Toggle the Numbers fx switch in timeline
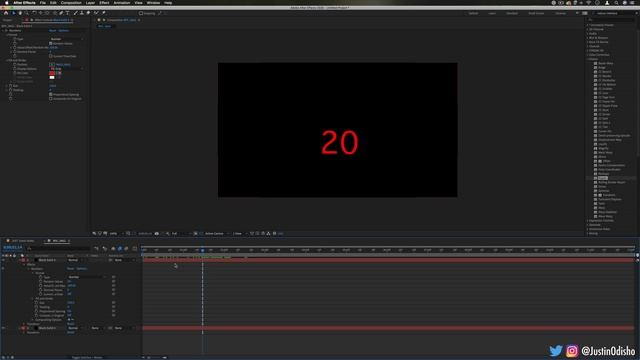The width and height of the screenshot is (640, 360). pyautogui.click(x=3, y=269)
